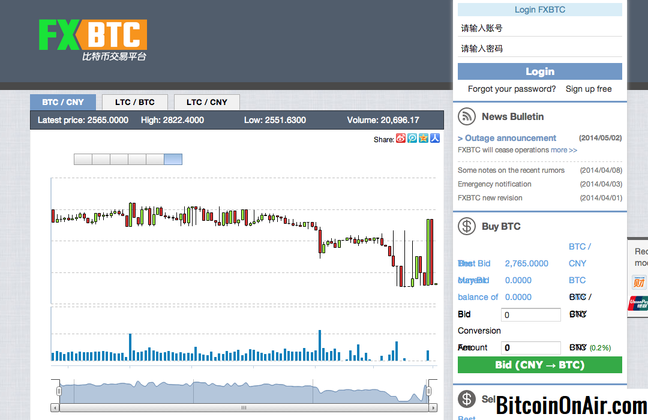Select the fifth chart interval button

pos(155,159)
